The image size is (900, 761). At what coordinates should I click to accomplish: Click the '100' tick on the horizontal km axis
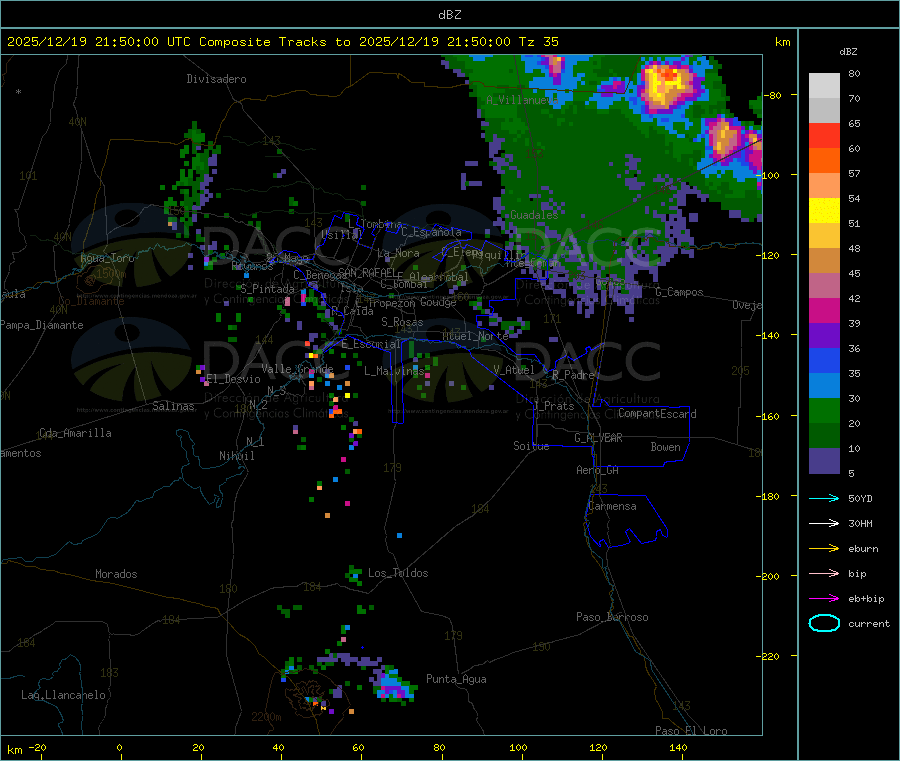point(518,747)
